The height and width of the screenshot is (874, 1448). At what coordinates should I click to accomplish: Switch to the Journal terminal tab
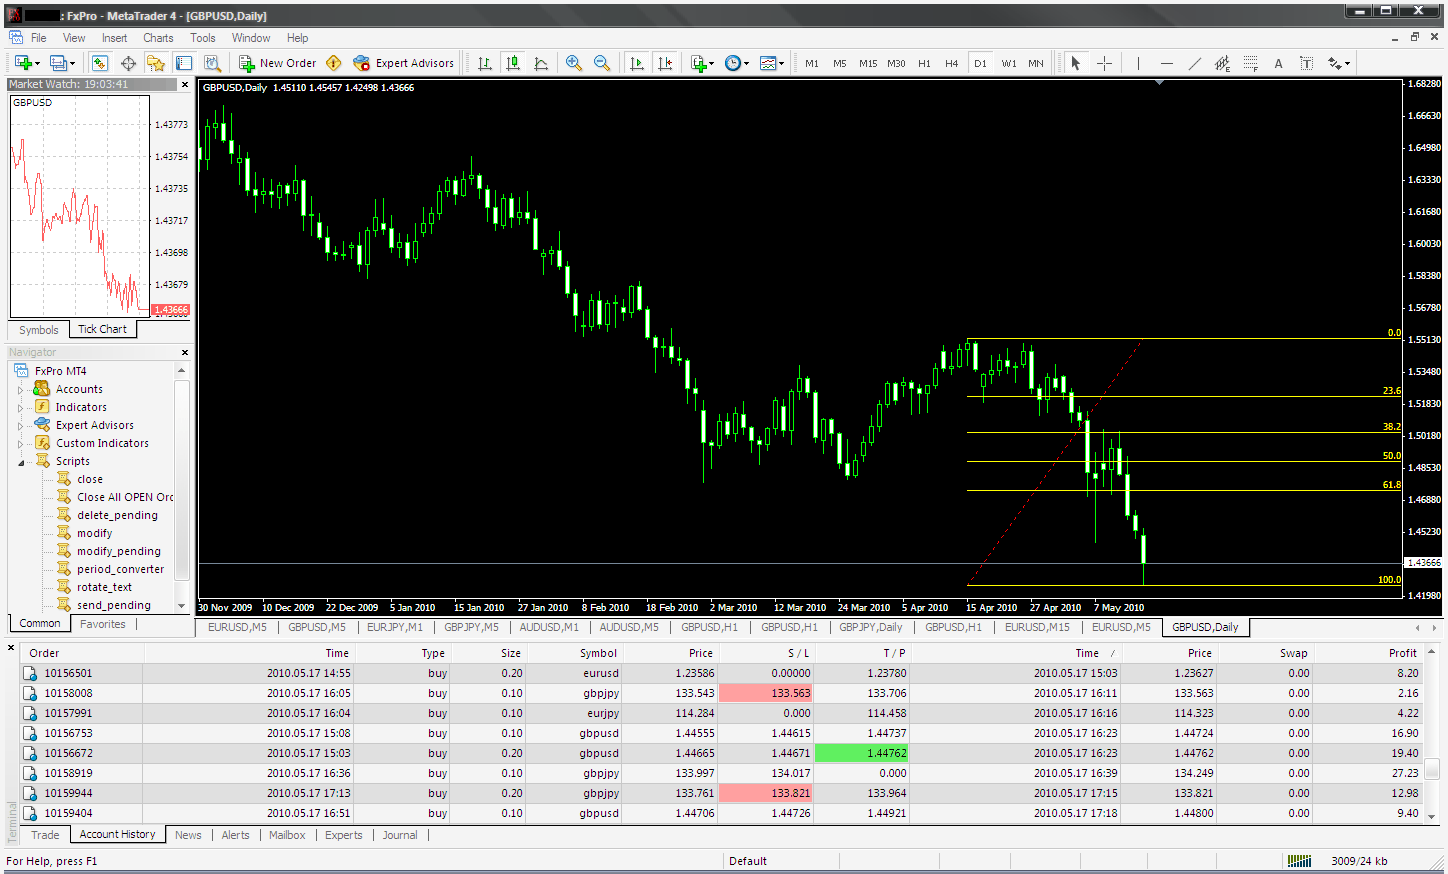click(400, 835)
